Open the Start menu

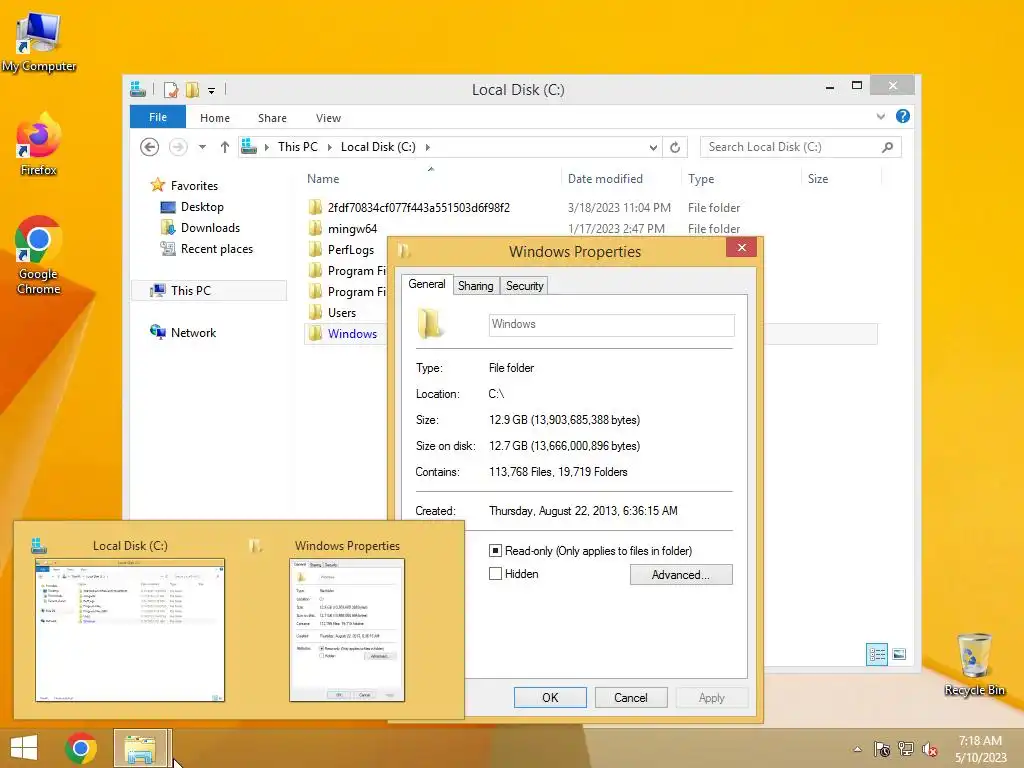tap(24, 748)
